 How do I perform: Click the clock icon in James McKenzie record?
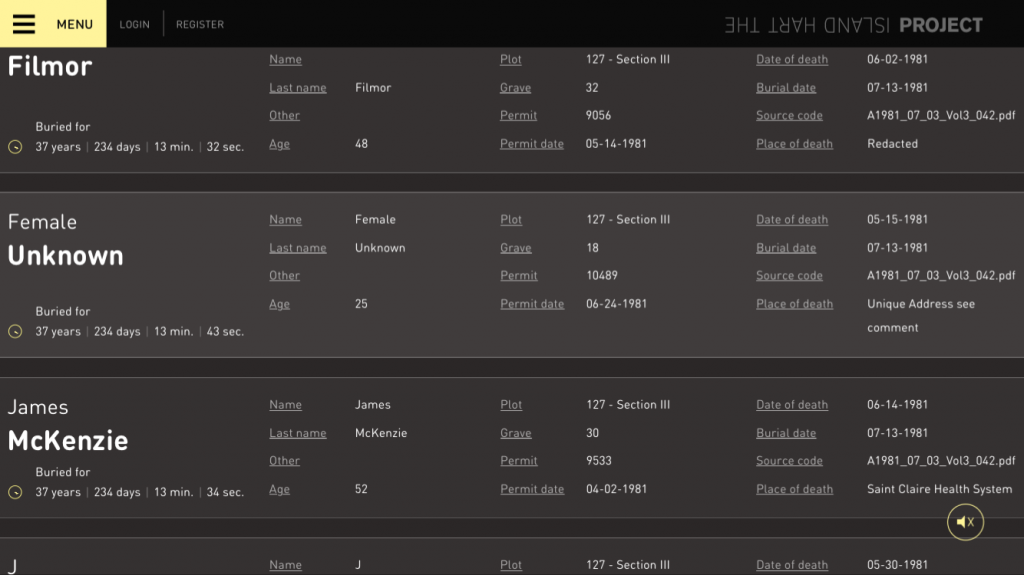tap(15, 492)
